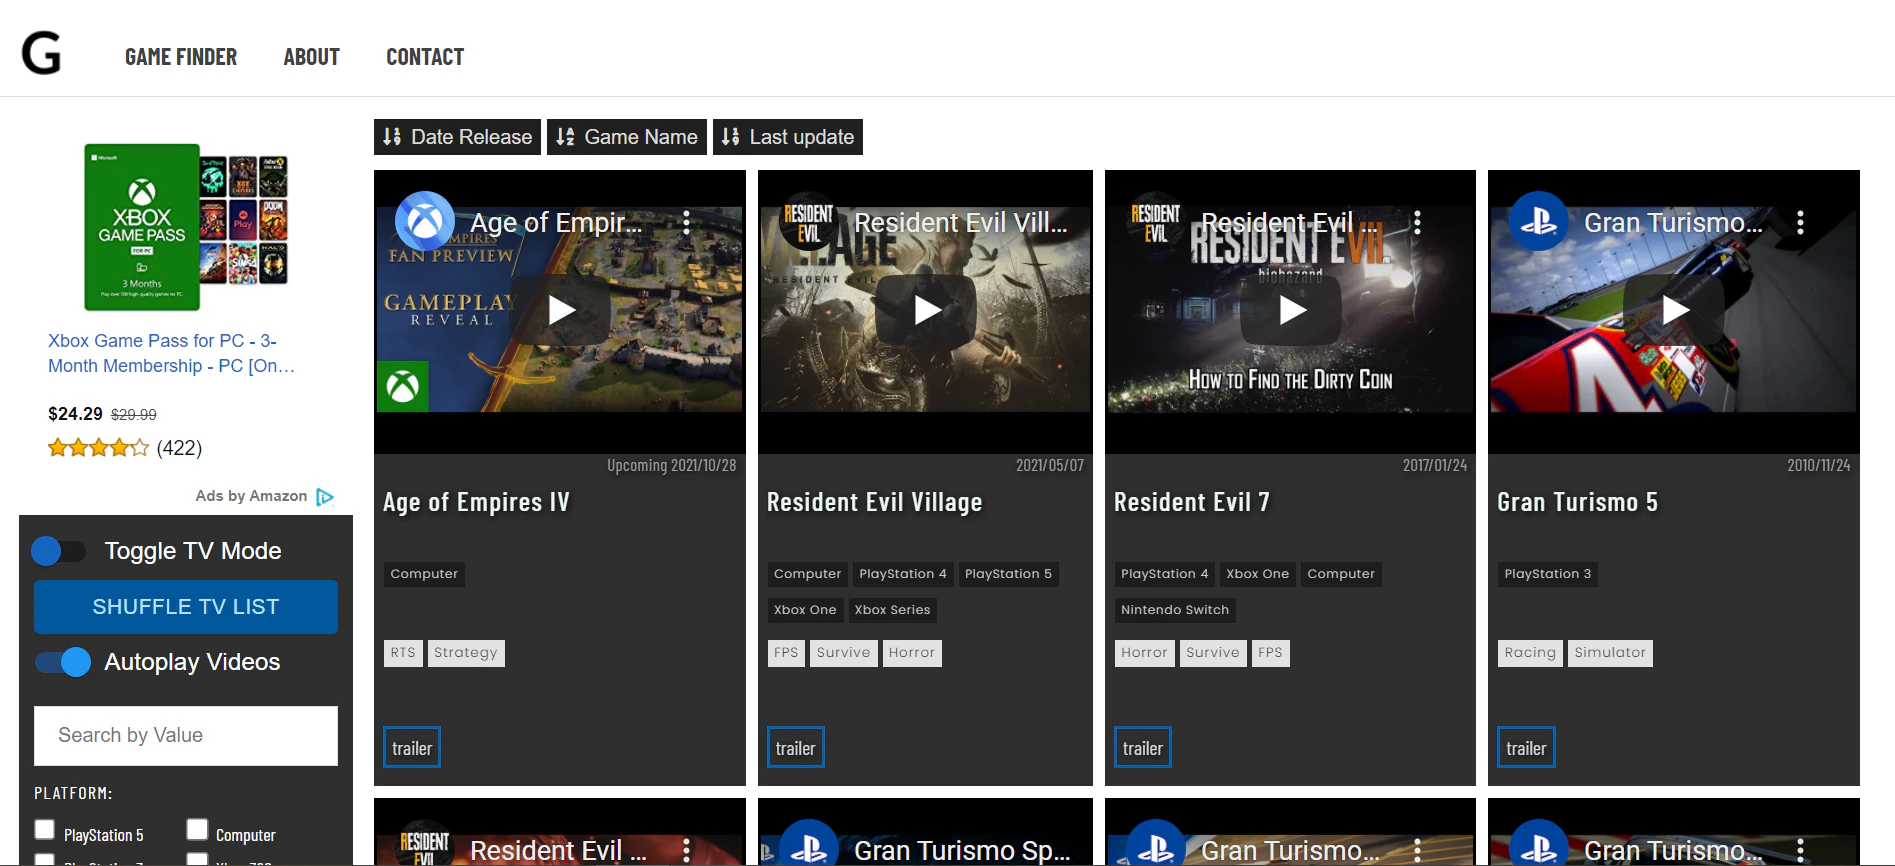Viewport: 1895px width, 866px height.
Task: Click the Resident Evil 7 title
Action: 1192,502
